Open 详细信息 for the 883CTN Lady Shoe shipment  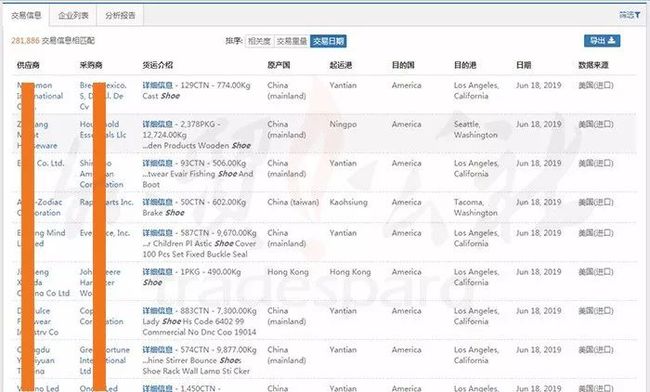158,311
